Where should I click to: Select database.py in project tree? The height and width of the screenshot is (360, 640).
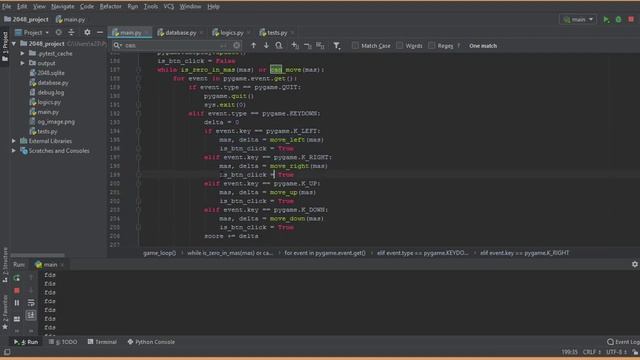coord(49,83)
